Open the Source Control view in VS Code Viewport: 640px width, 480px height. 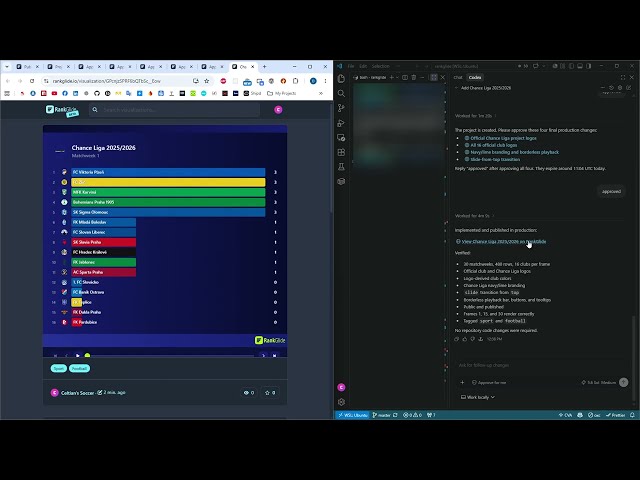click(341, 108)
